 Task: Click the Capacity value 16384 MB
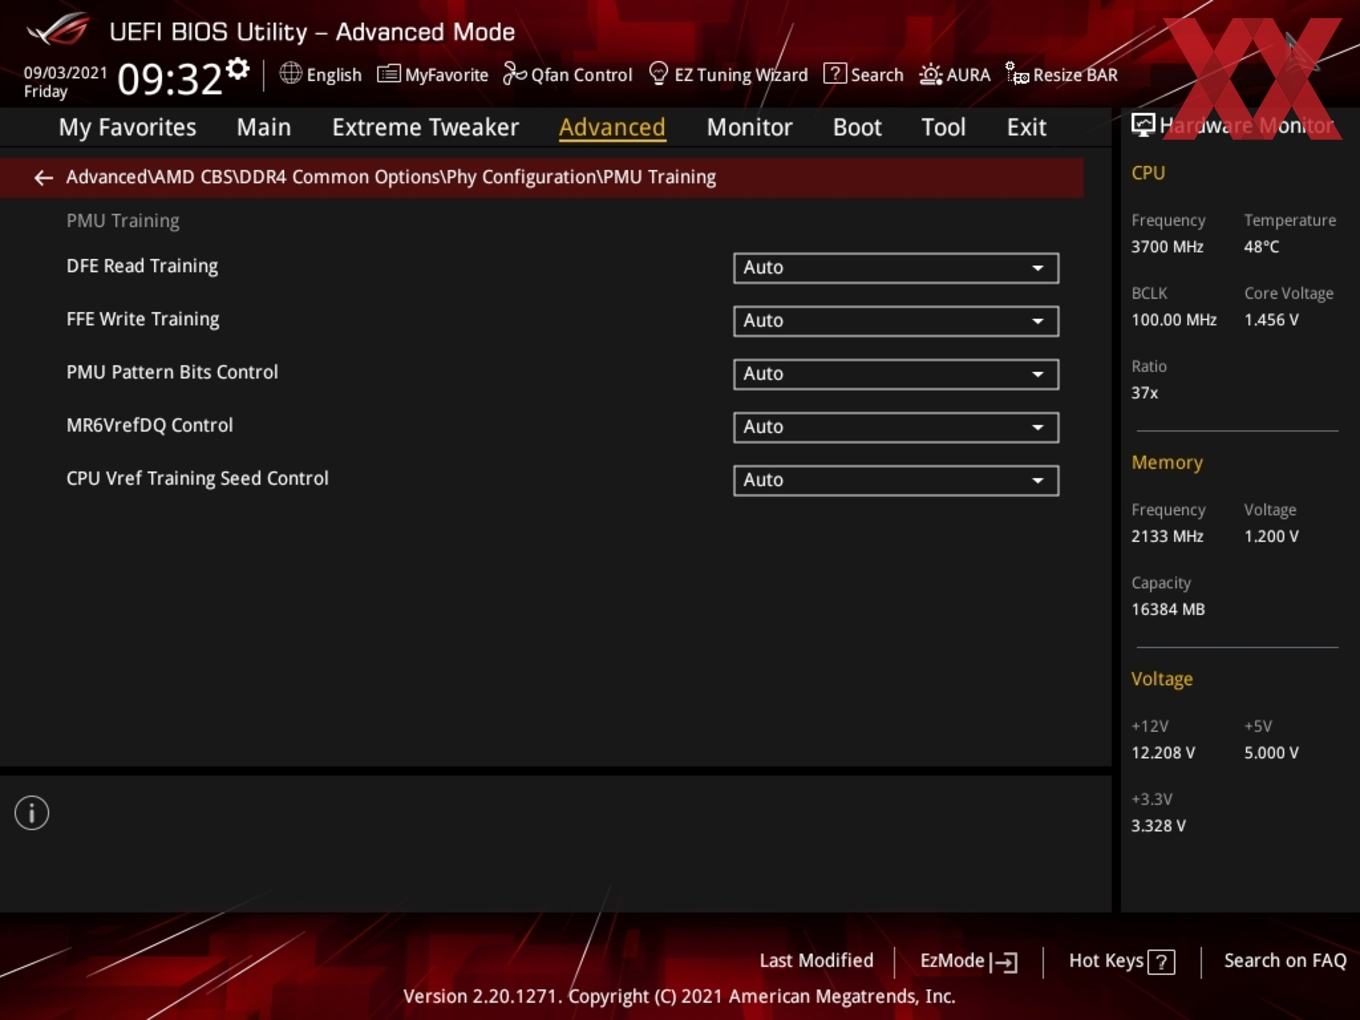(x=1168, y=610)
